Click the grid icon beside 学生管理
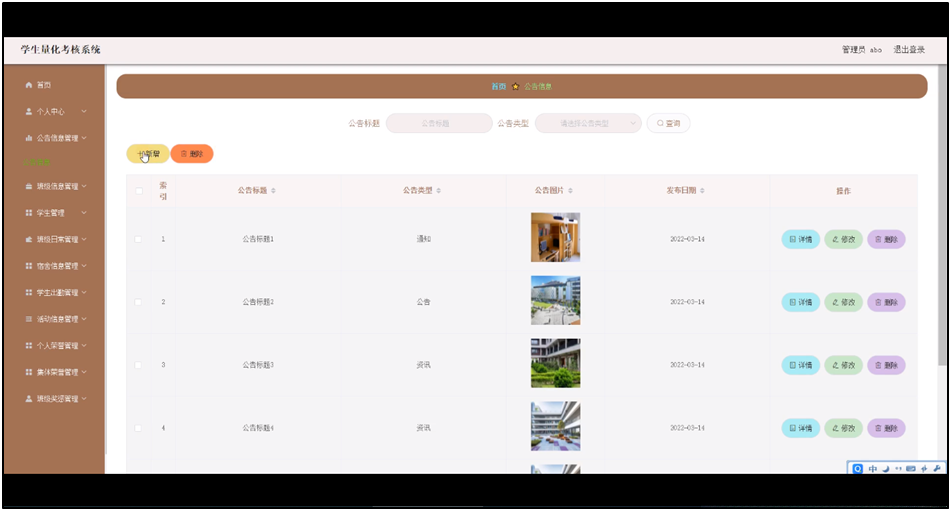Image resolution: width=951 pixels, height=511 pixels. pos(29,213)
